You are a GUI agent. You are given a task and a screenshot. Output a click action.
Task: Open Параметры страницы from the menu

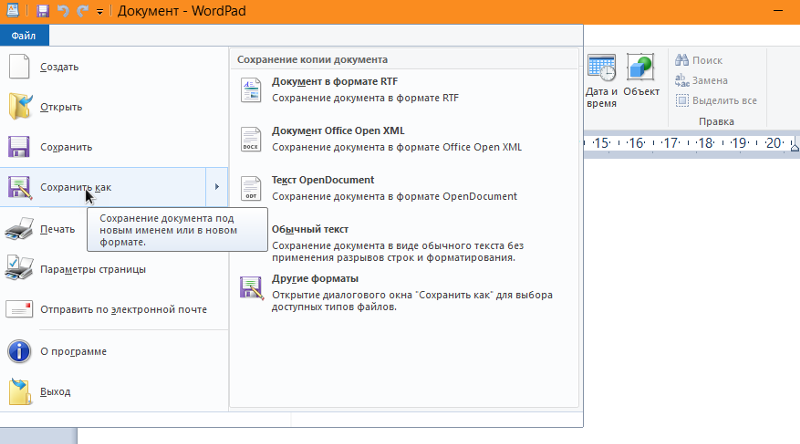[93, 269]
